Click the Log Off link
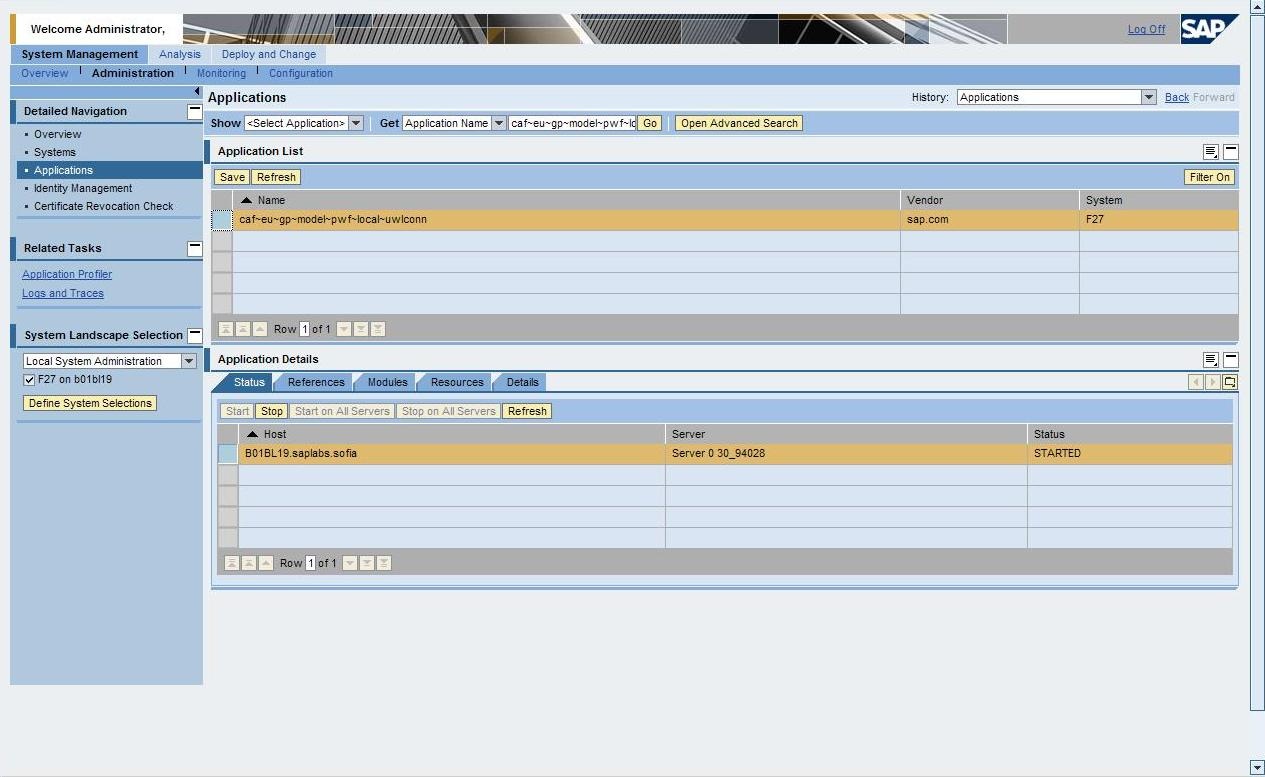 (1146, 29)
